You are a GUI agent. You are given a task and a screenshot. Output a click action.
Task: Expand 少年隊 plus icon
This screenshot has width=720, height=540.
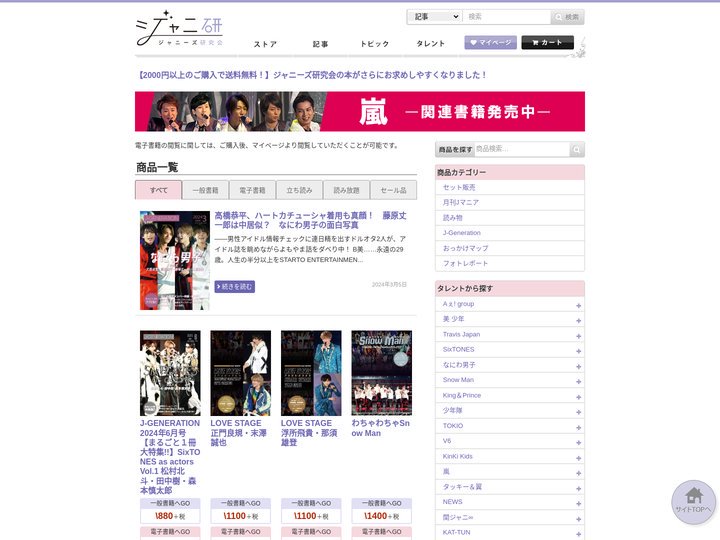pyautogui.click(x=579, y=412)
